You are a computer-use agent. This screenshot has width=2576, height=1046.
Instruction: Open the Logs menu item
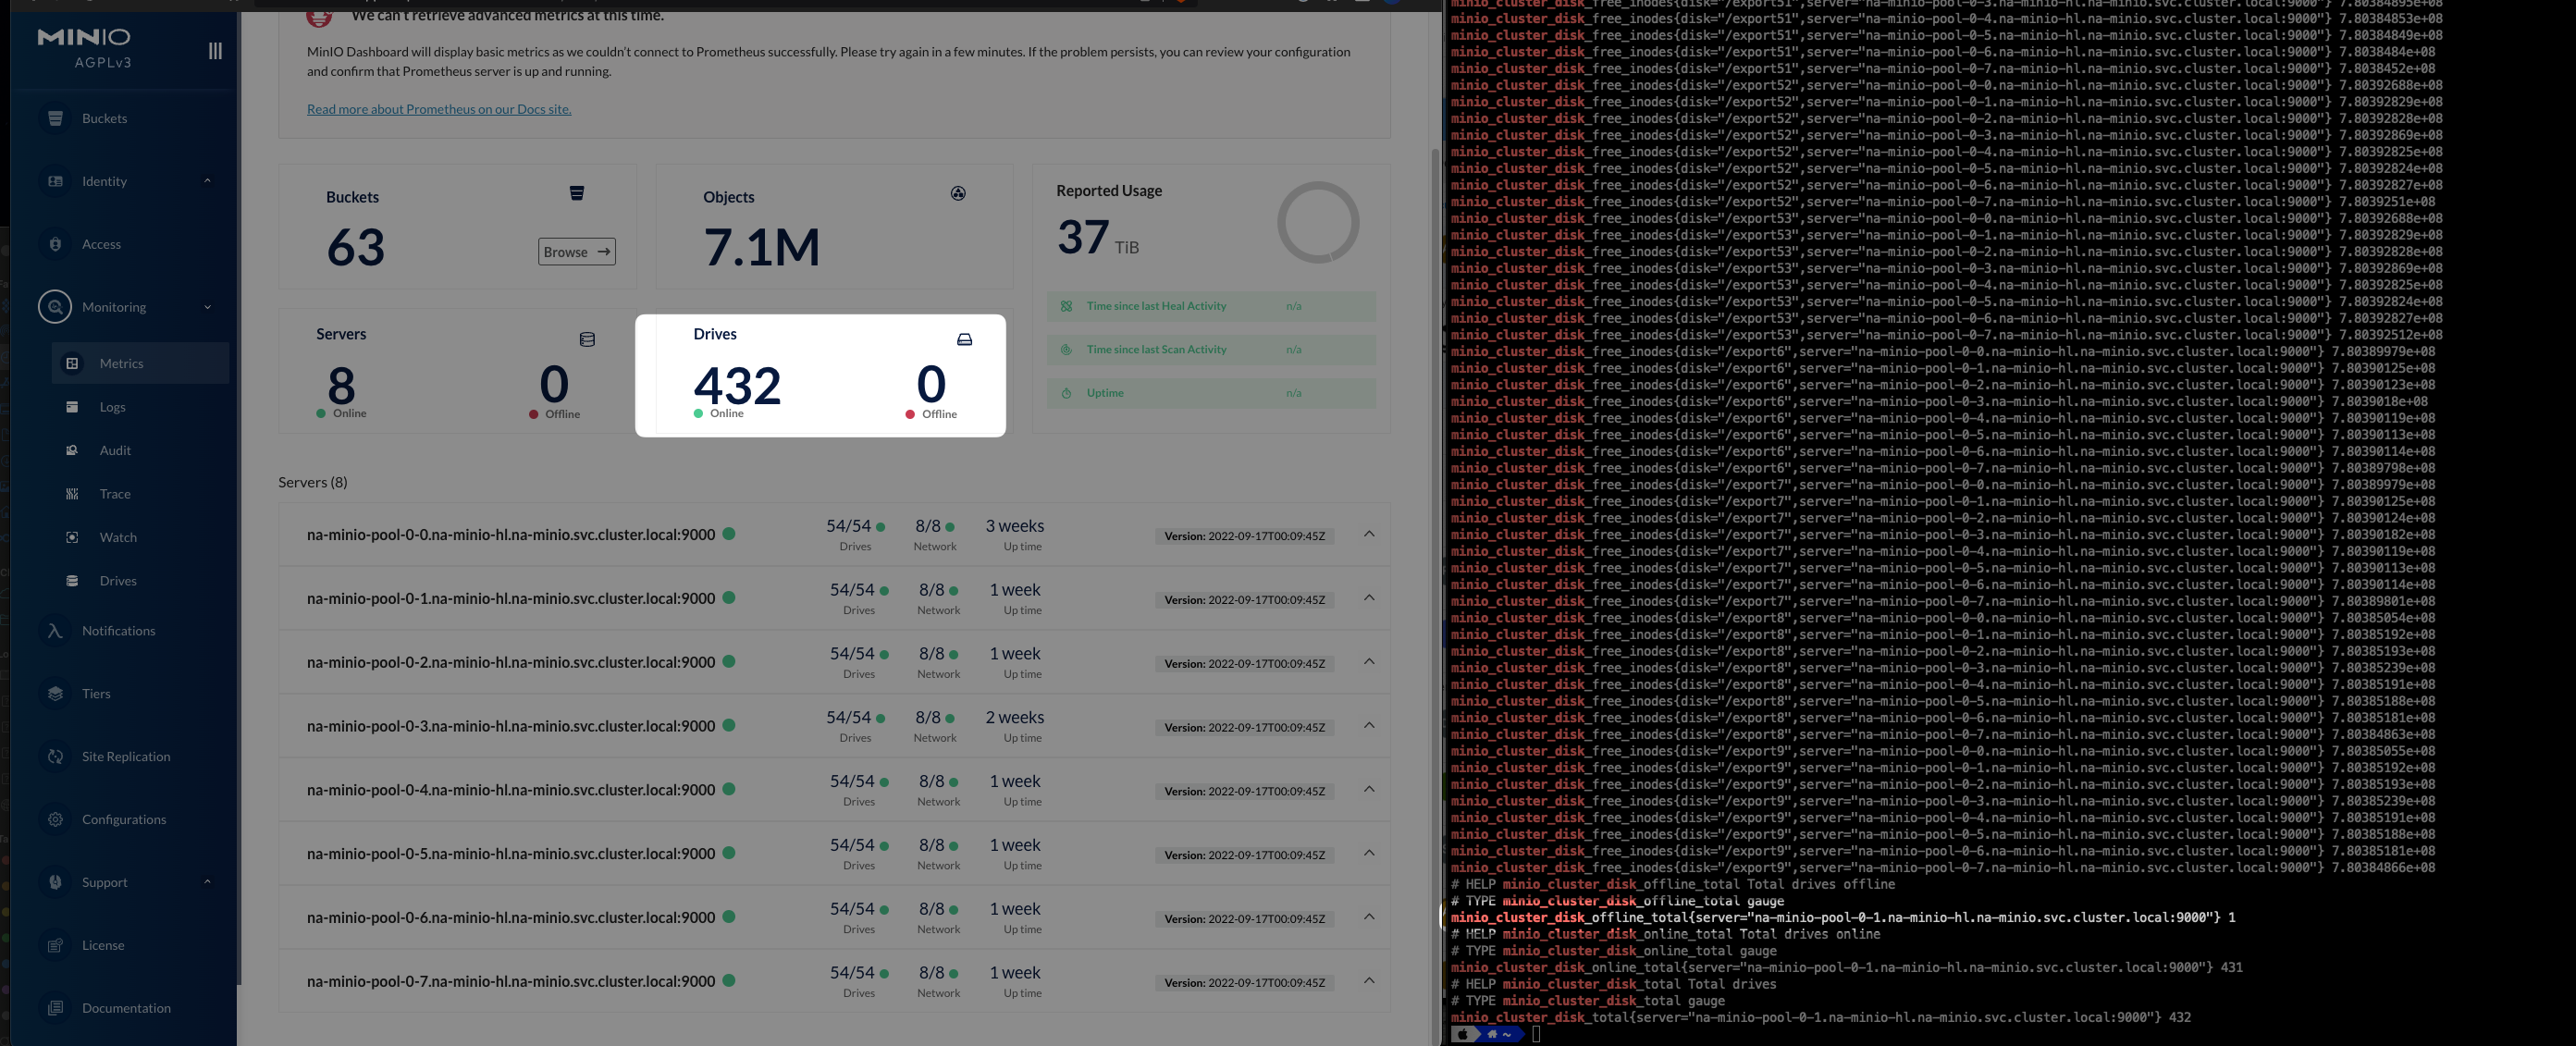[x=112, y=407]
